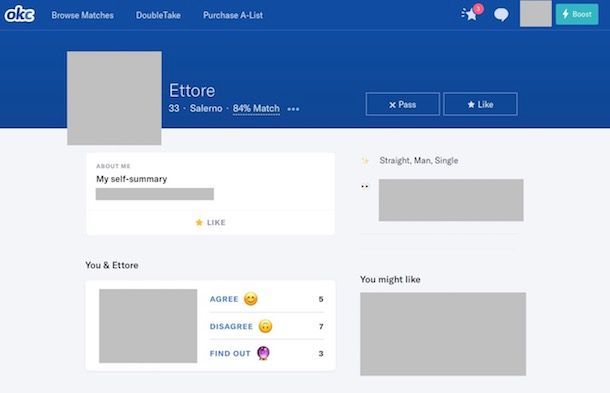The image size is (610, 393).
Task: Click the Salerno location text
Action: 206,109
